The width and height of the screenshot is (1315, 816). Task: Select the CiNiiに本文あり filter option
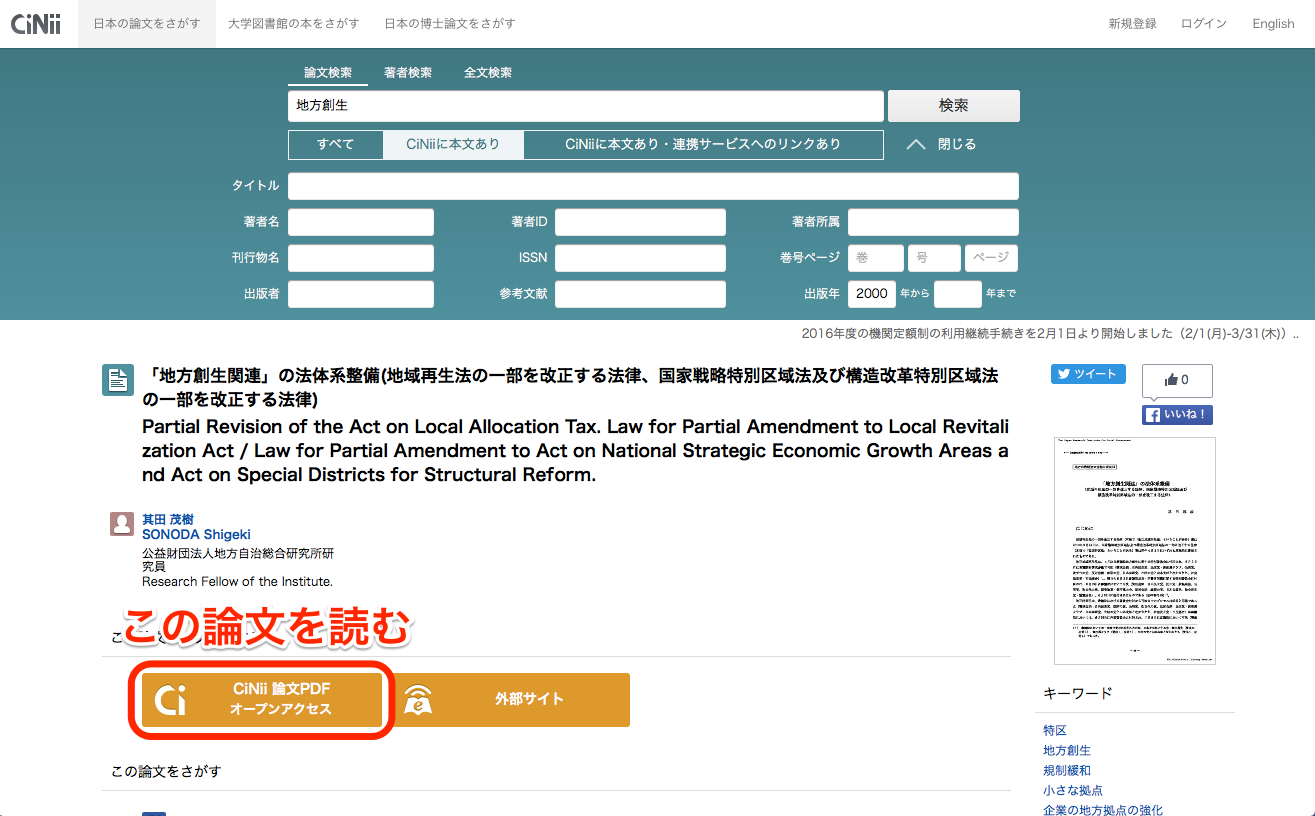(x=453, y=144)
